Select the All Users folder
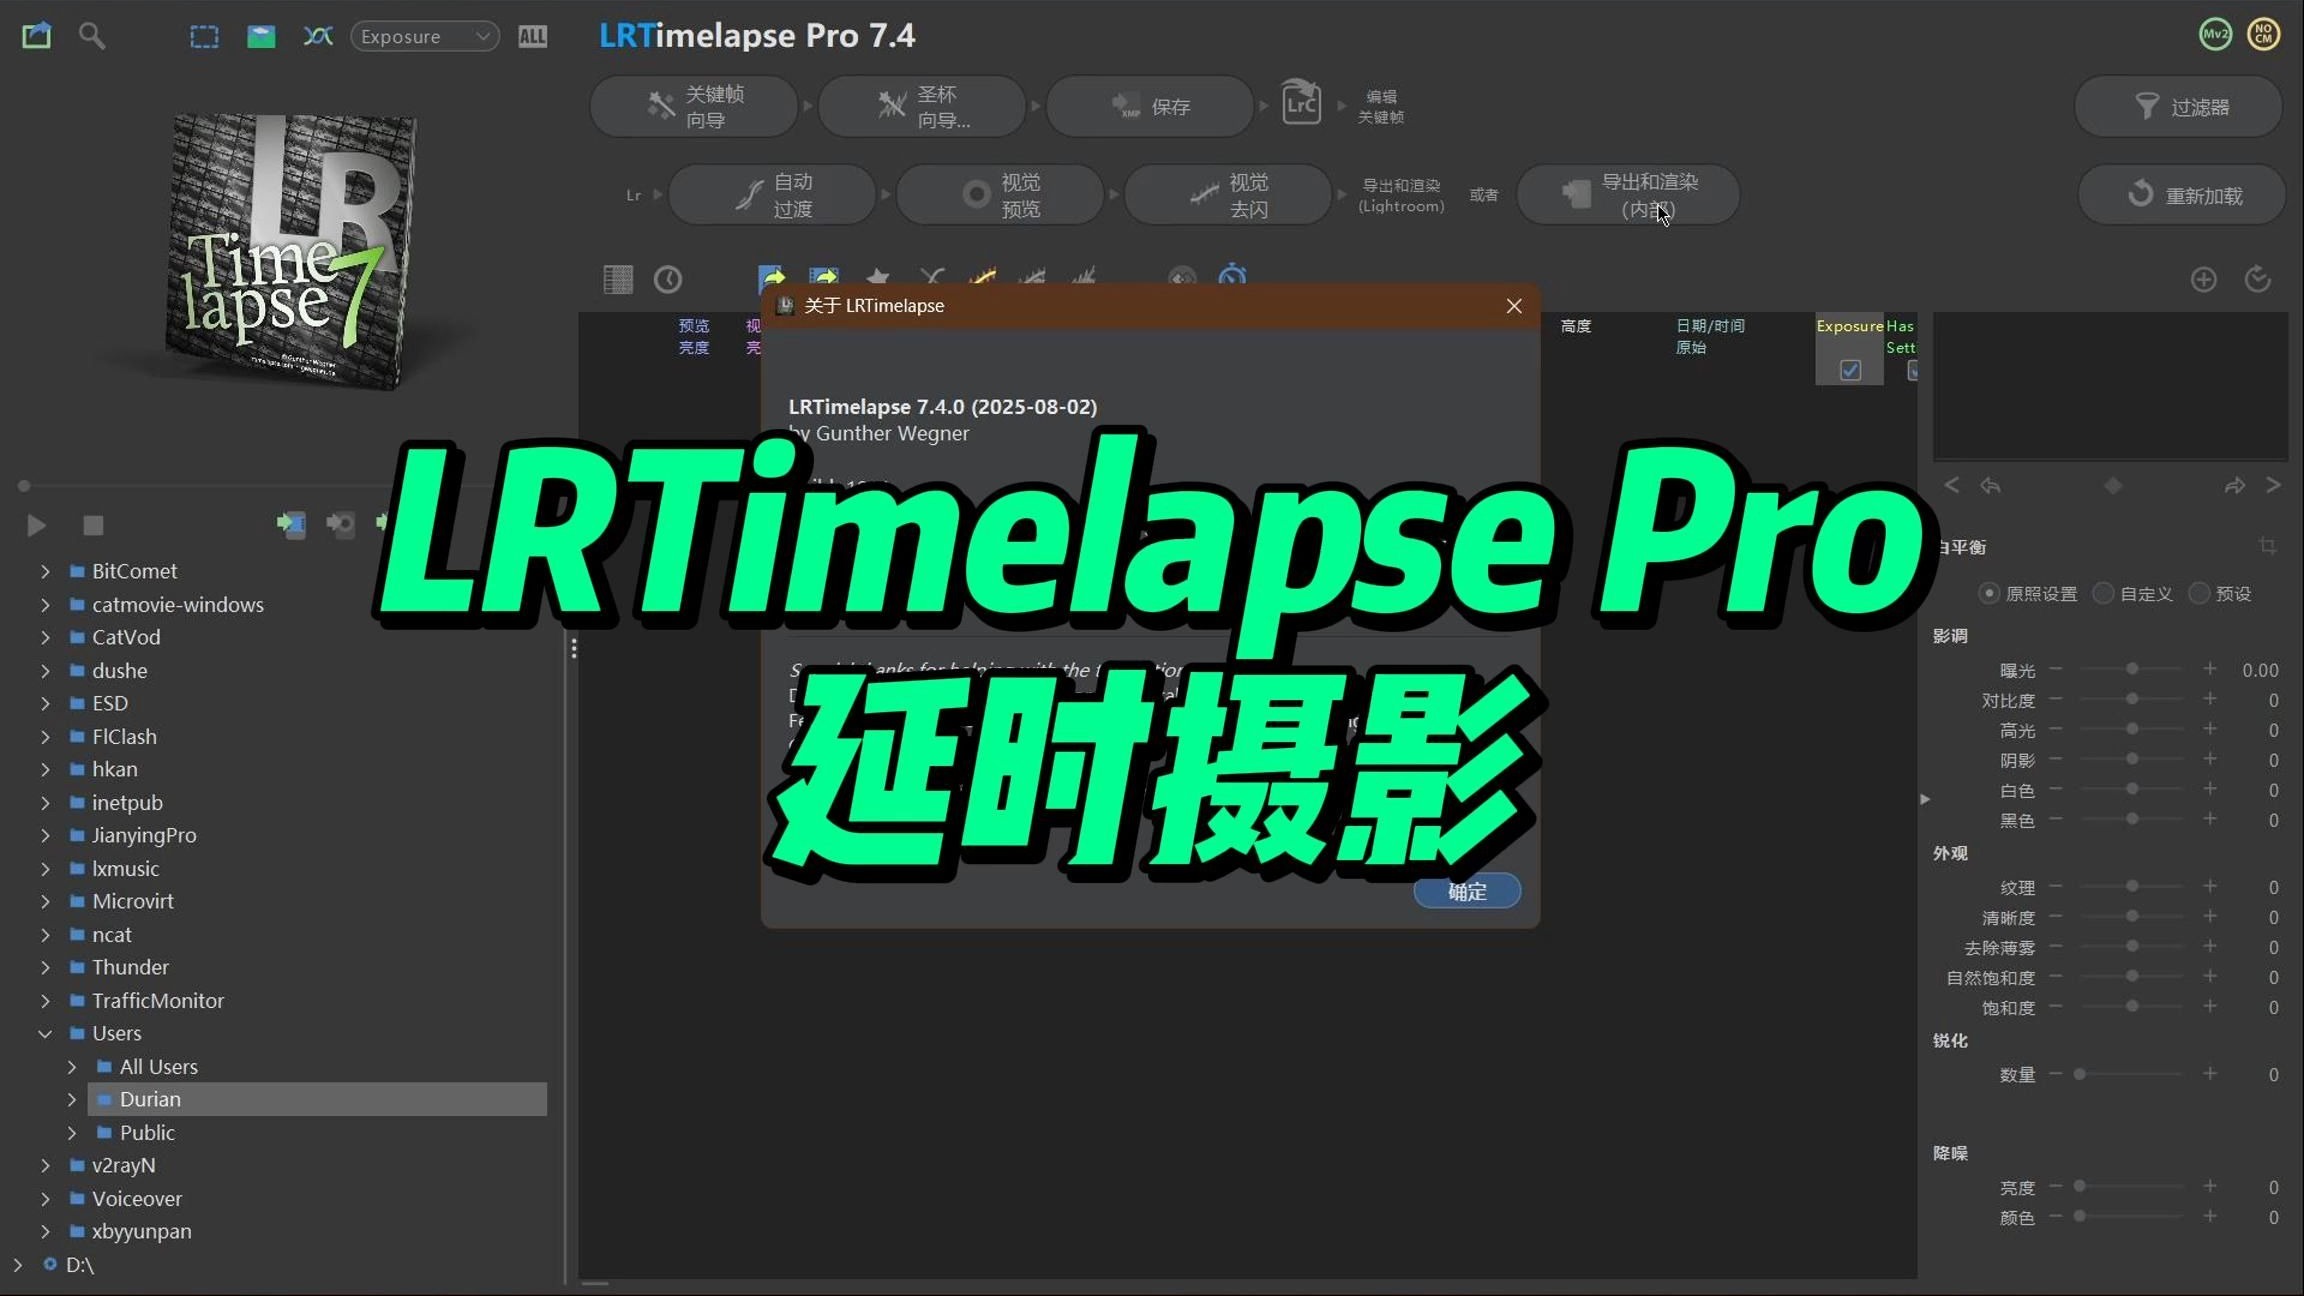The image size is (2304, 1296). tap(158, 1067)
